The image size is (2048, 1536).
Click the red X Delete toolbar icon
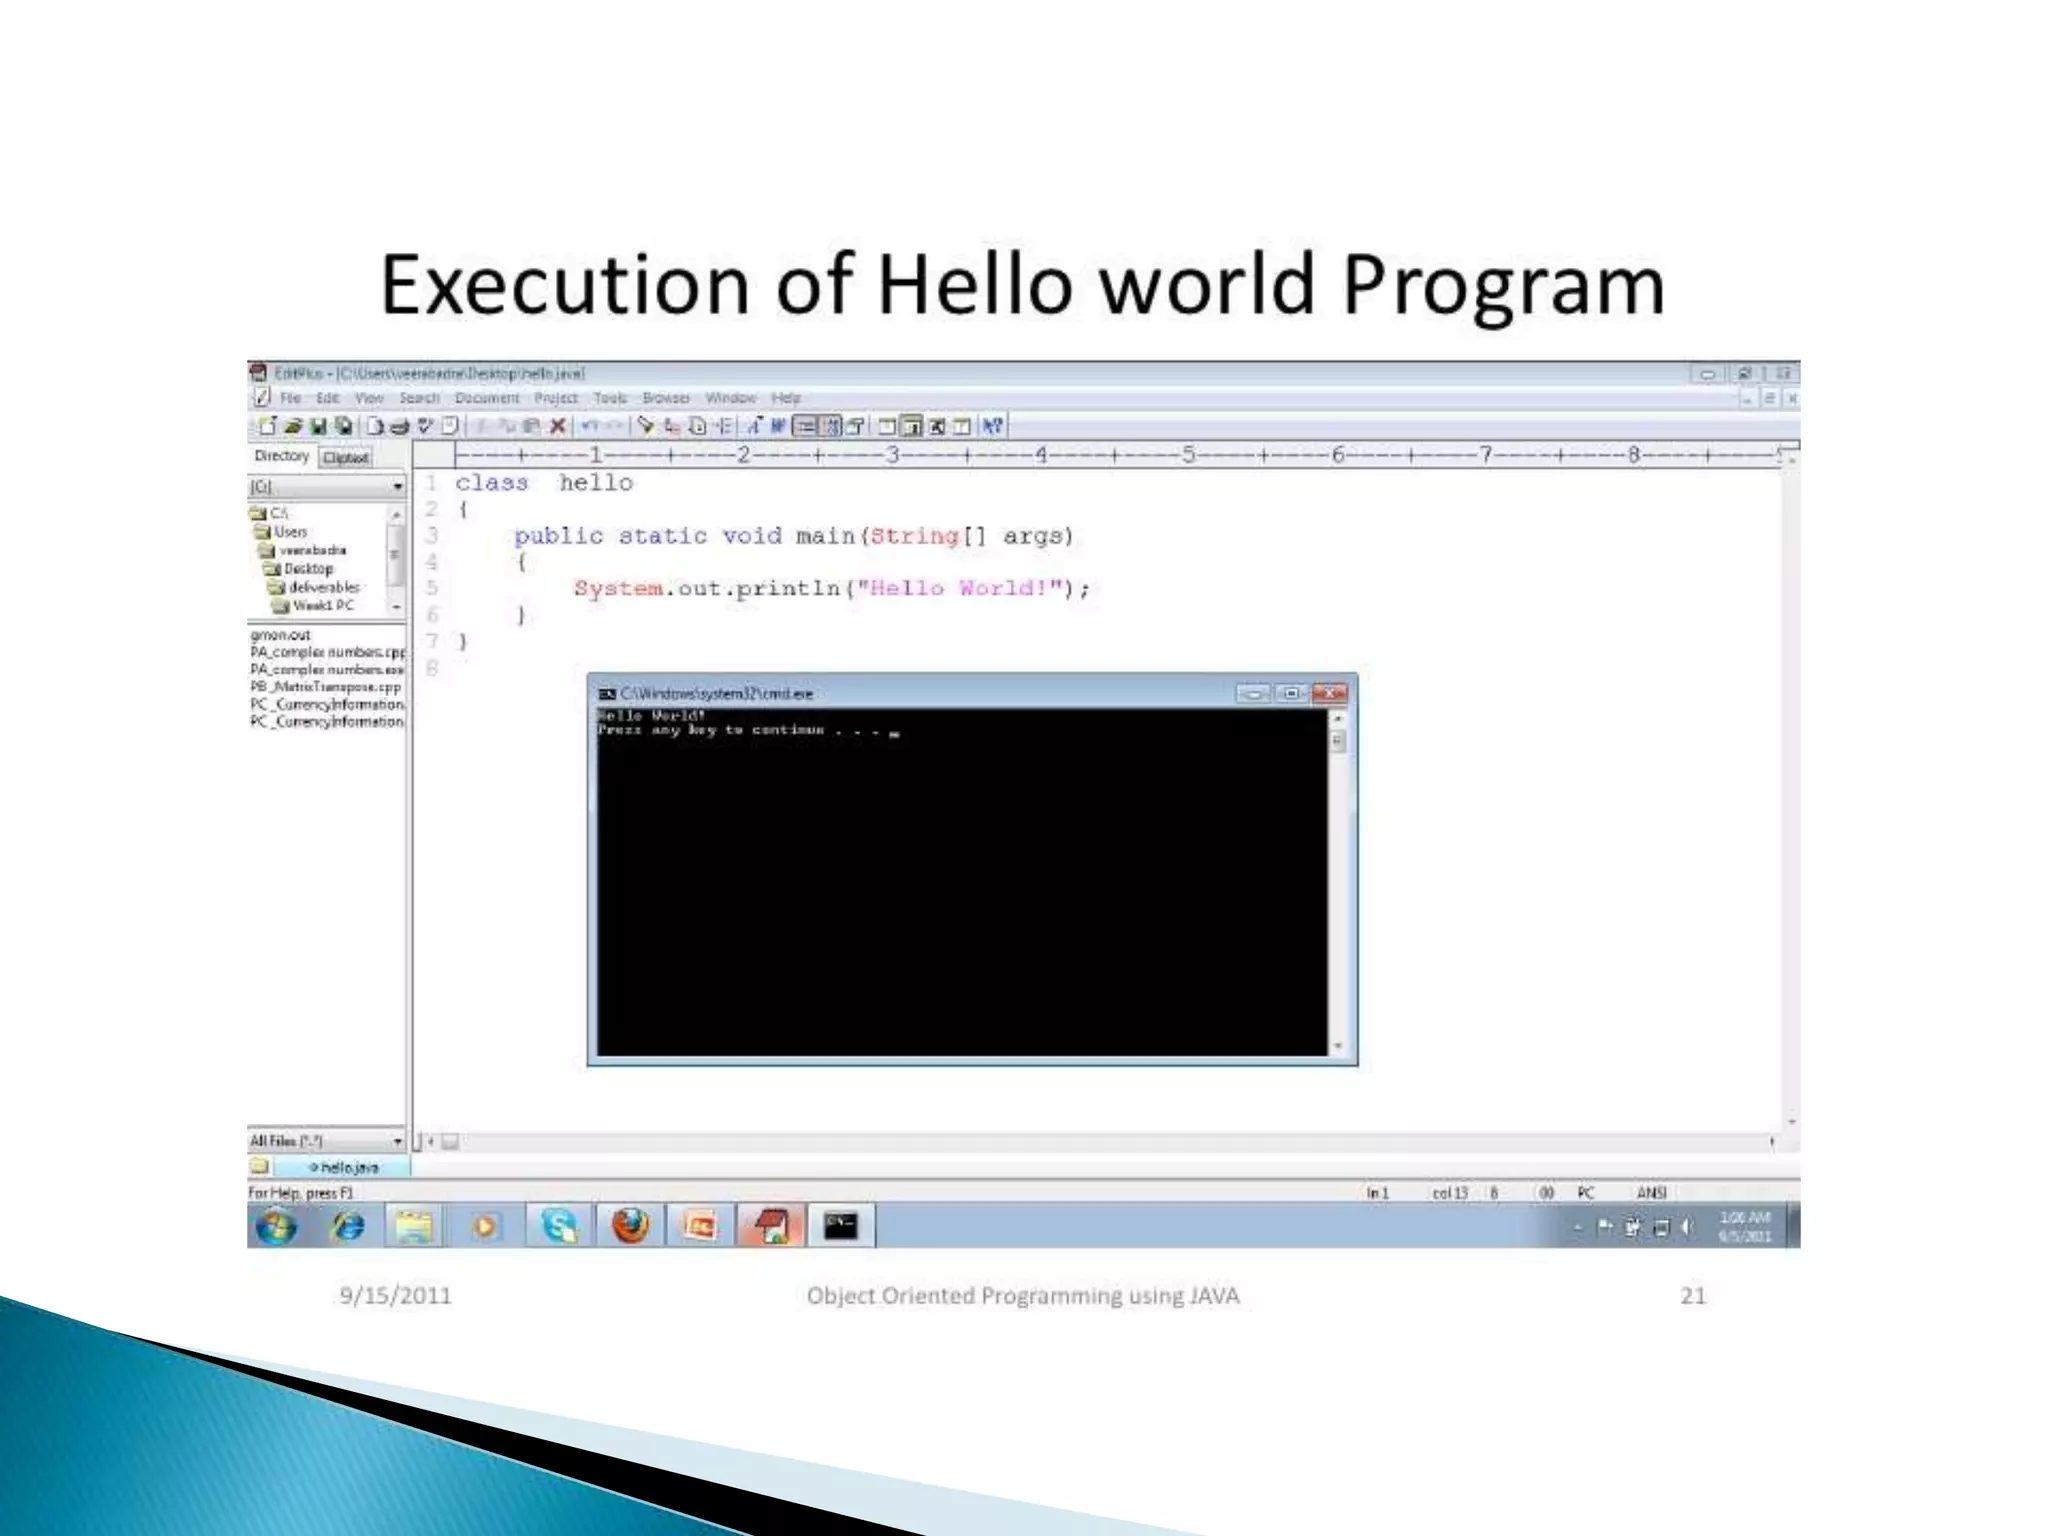[558, 426]
